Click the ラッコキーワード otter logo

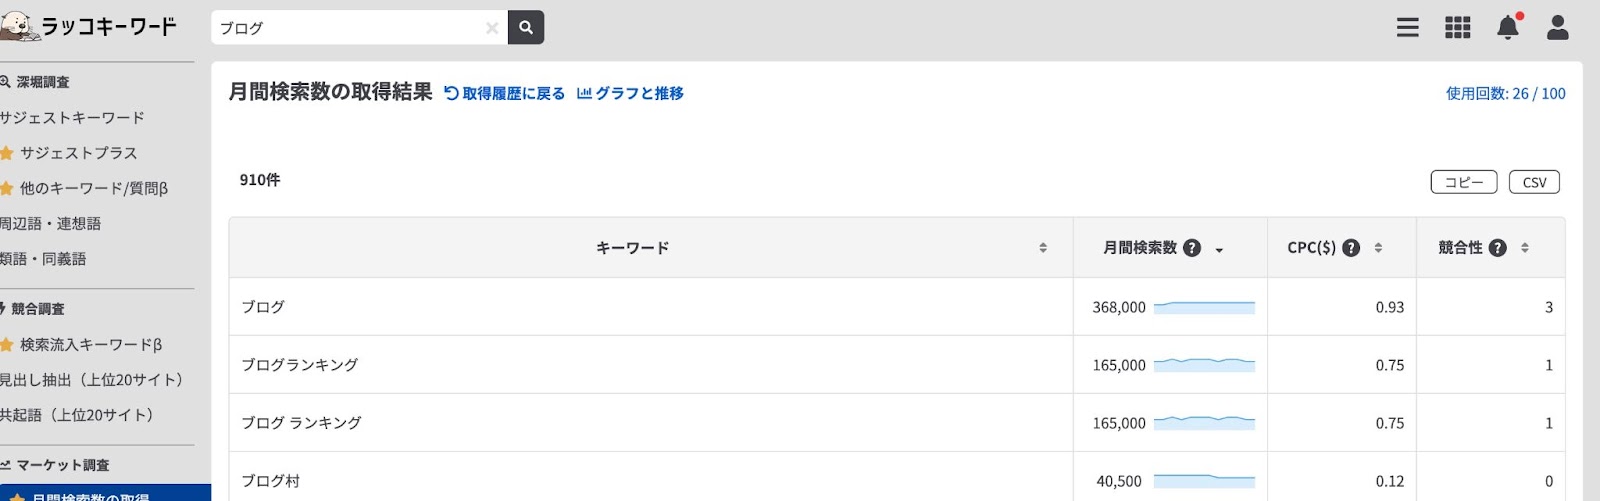[x=88, y=26]
